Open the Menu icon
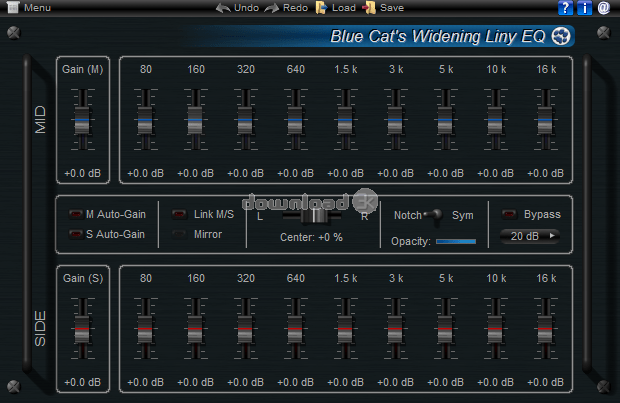The width and height of the screenshot is (620, 403). [x=13, y=7]
